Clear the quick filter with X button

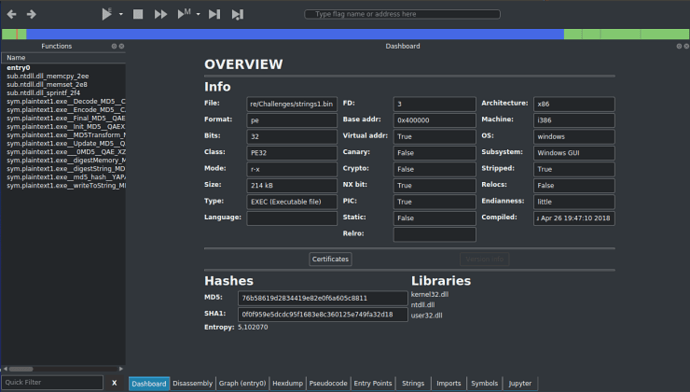click(x=114, y=383)
